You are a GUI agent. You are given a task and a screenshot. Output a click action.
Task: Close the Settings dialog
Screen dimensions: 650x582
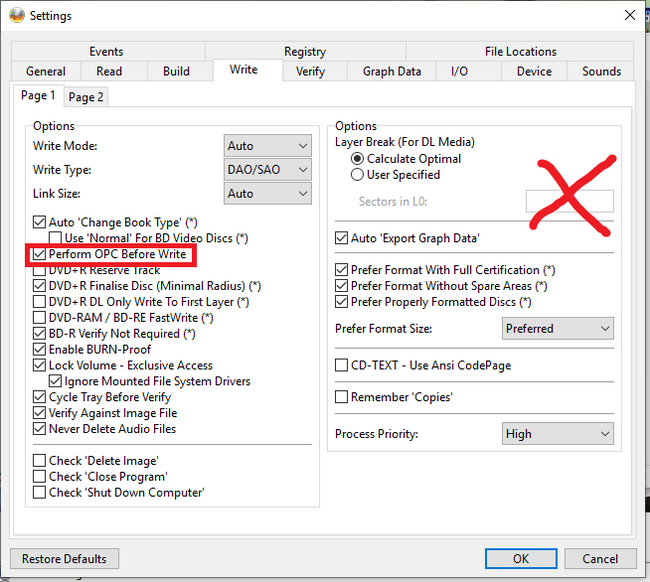coord(630,15)
